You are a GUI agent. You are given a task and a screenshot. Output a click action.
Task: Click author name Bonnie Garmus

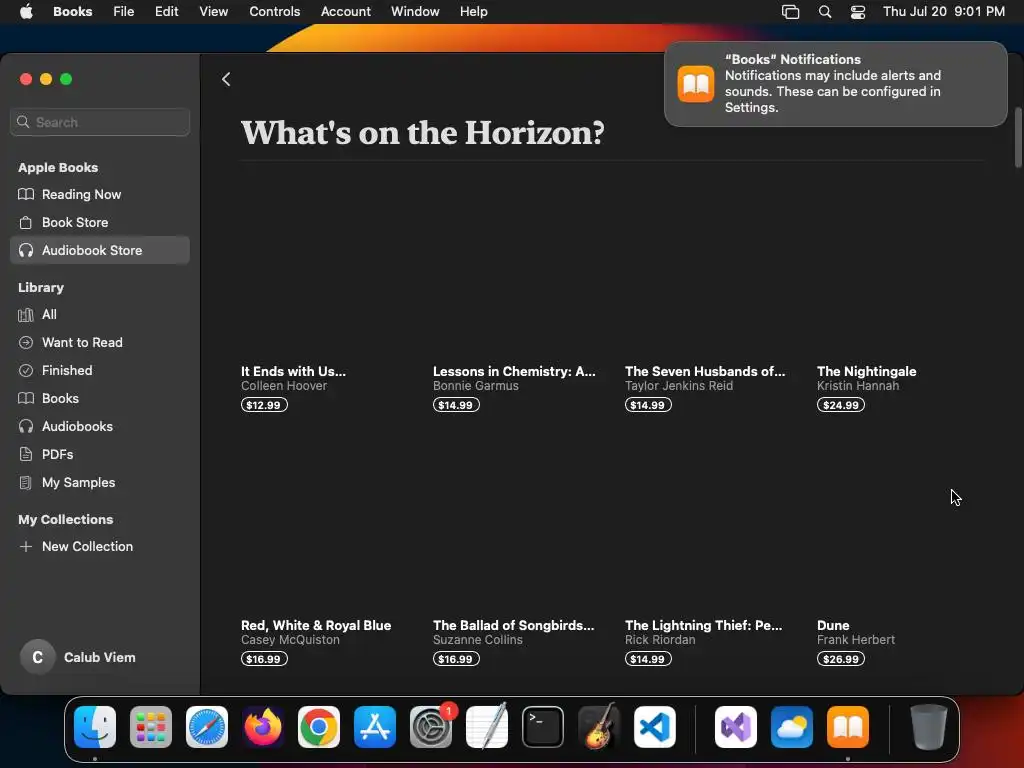point(475,385)
